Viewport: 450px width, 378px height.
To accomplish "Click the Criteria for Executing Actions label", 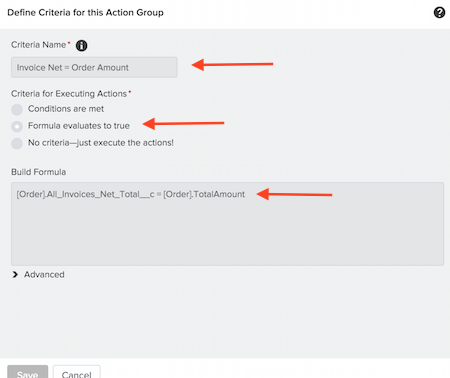I will coord(69,94).
